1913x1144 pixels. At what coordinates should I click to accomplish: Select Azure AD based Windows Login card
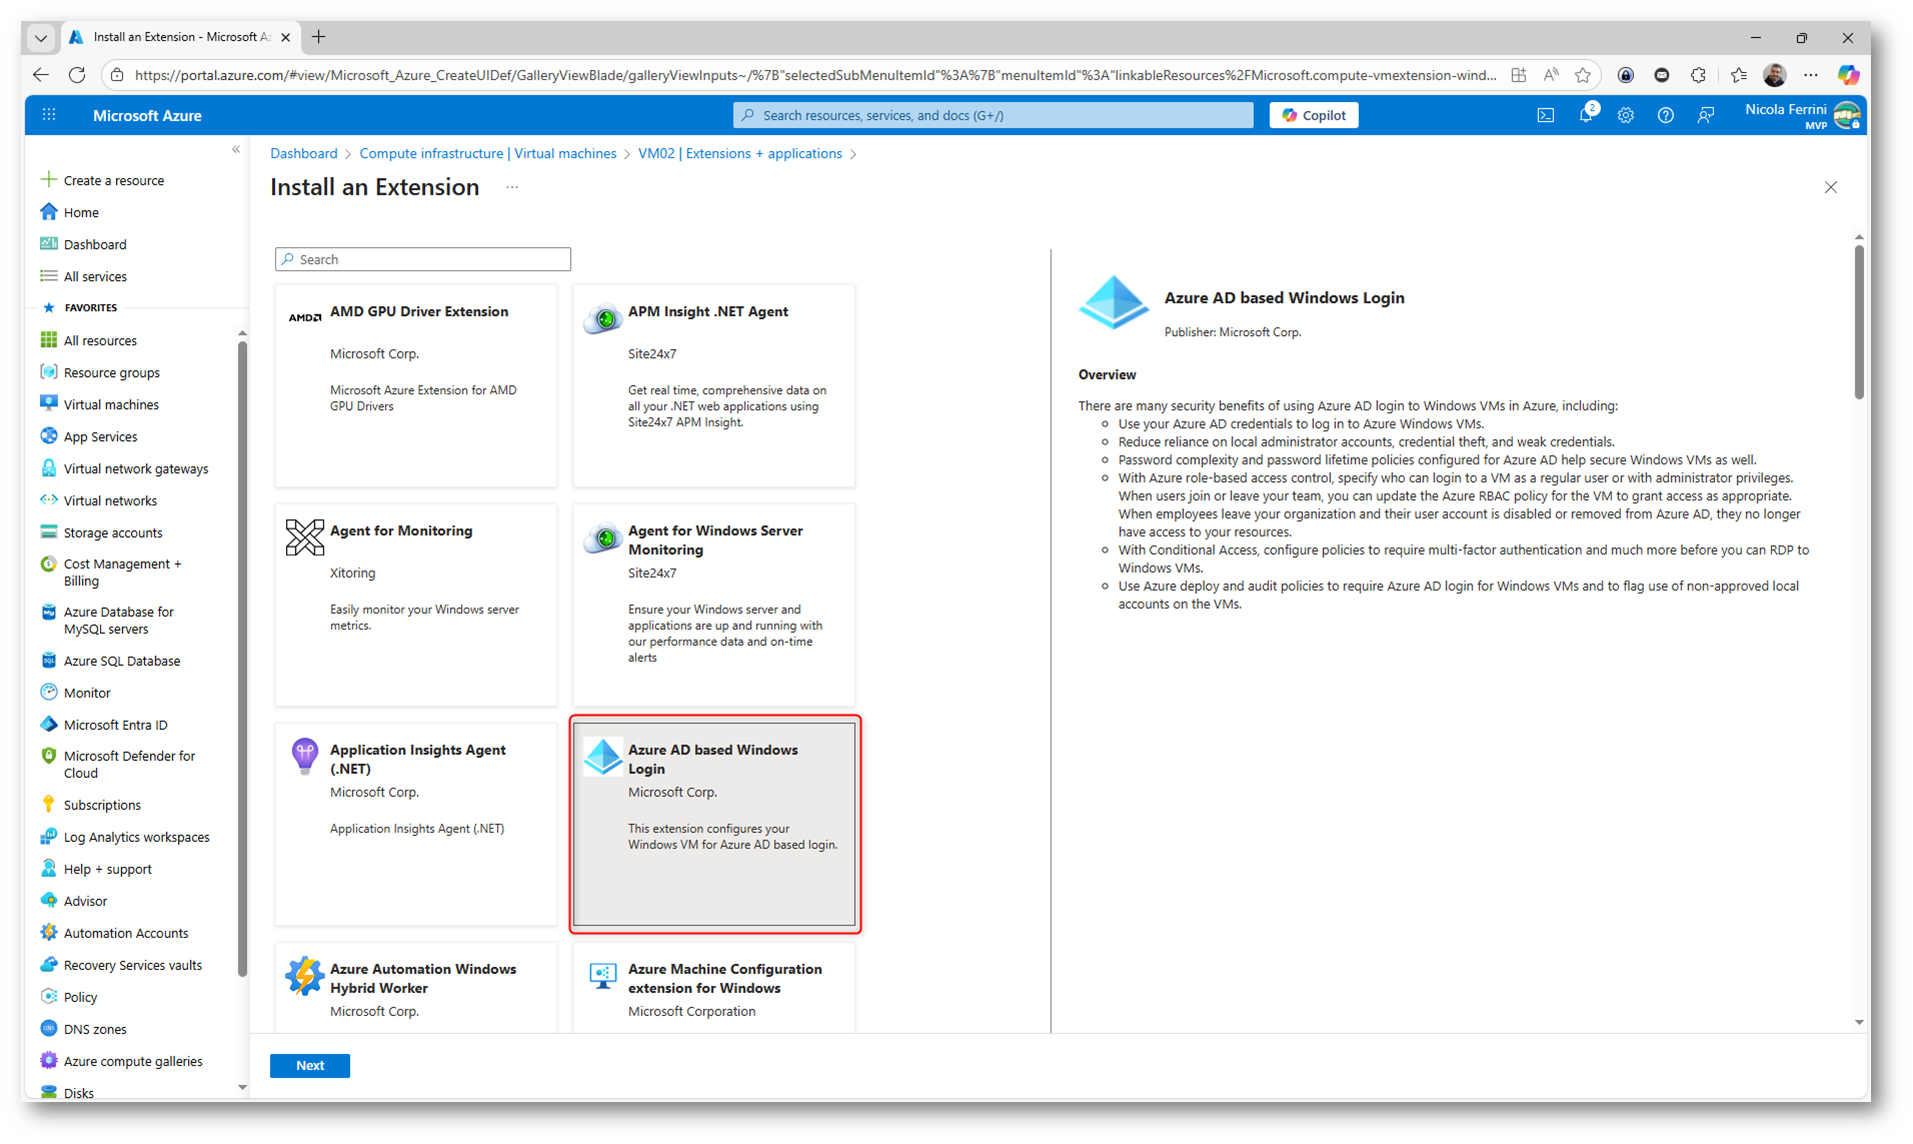tap(714, 824)
